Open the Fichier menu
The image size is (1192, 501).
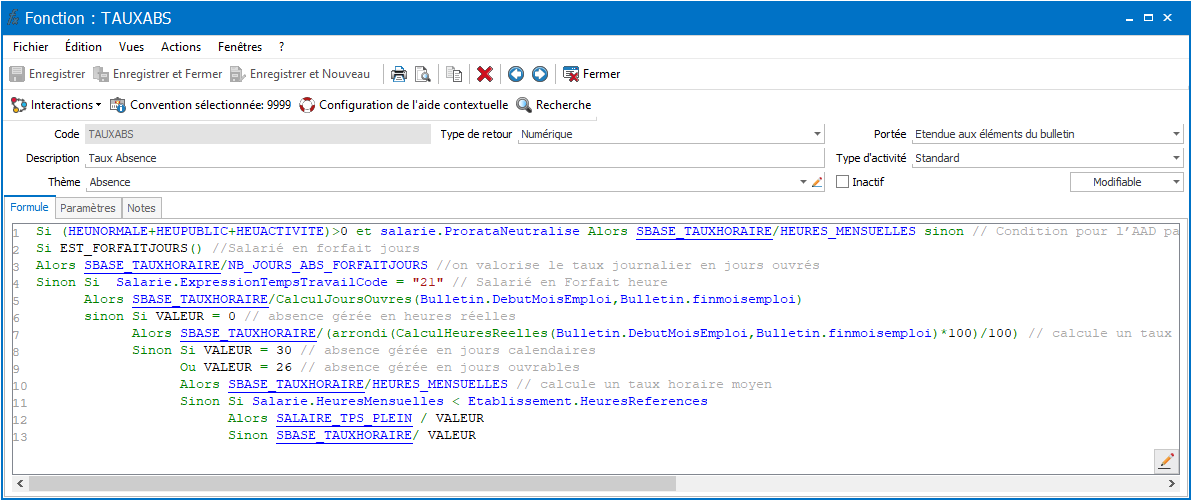(30, 47)
